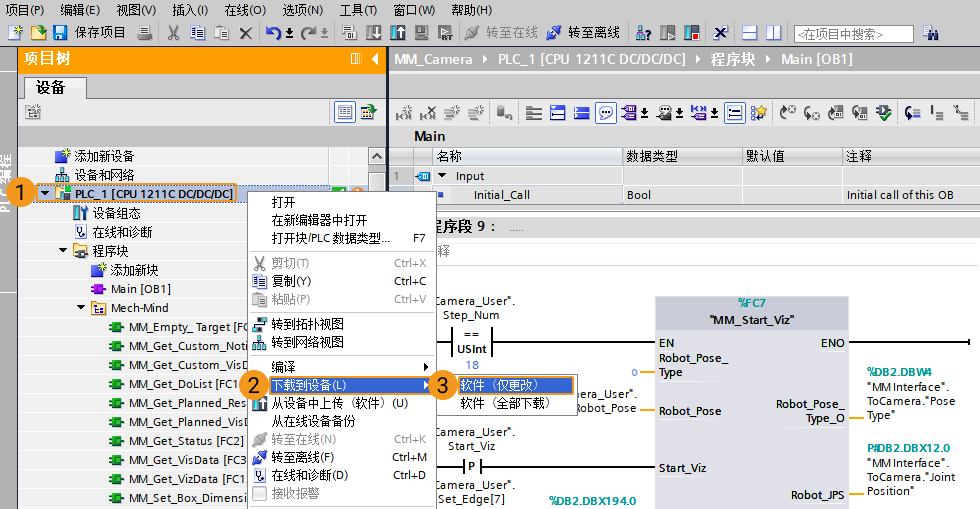The image size is (980, 509).
Task: Click the Copy toolbar icon
Action: [x=198, y=33]
